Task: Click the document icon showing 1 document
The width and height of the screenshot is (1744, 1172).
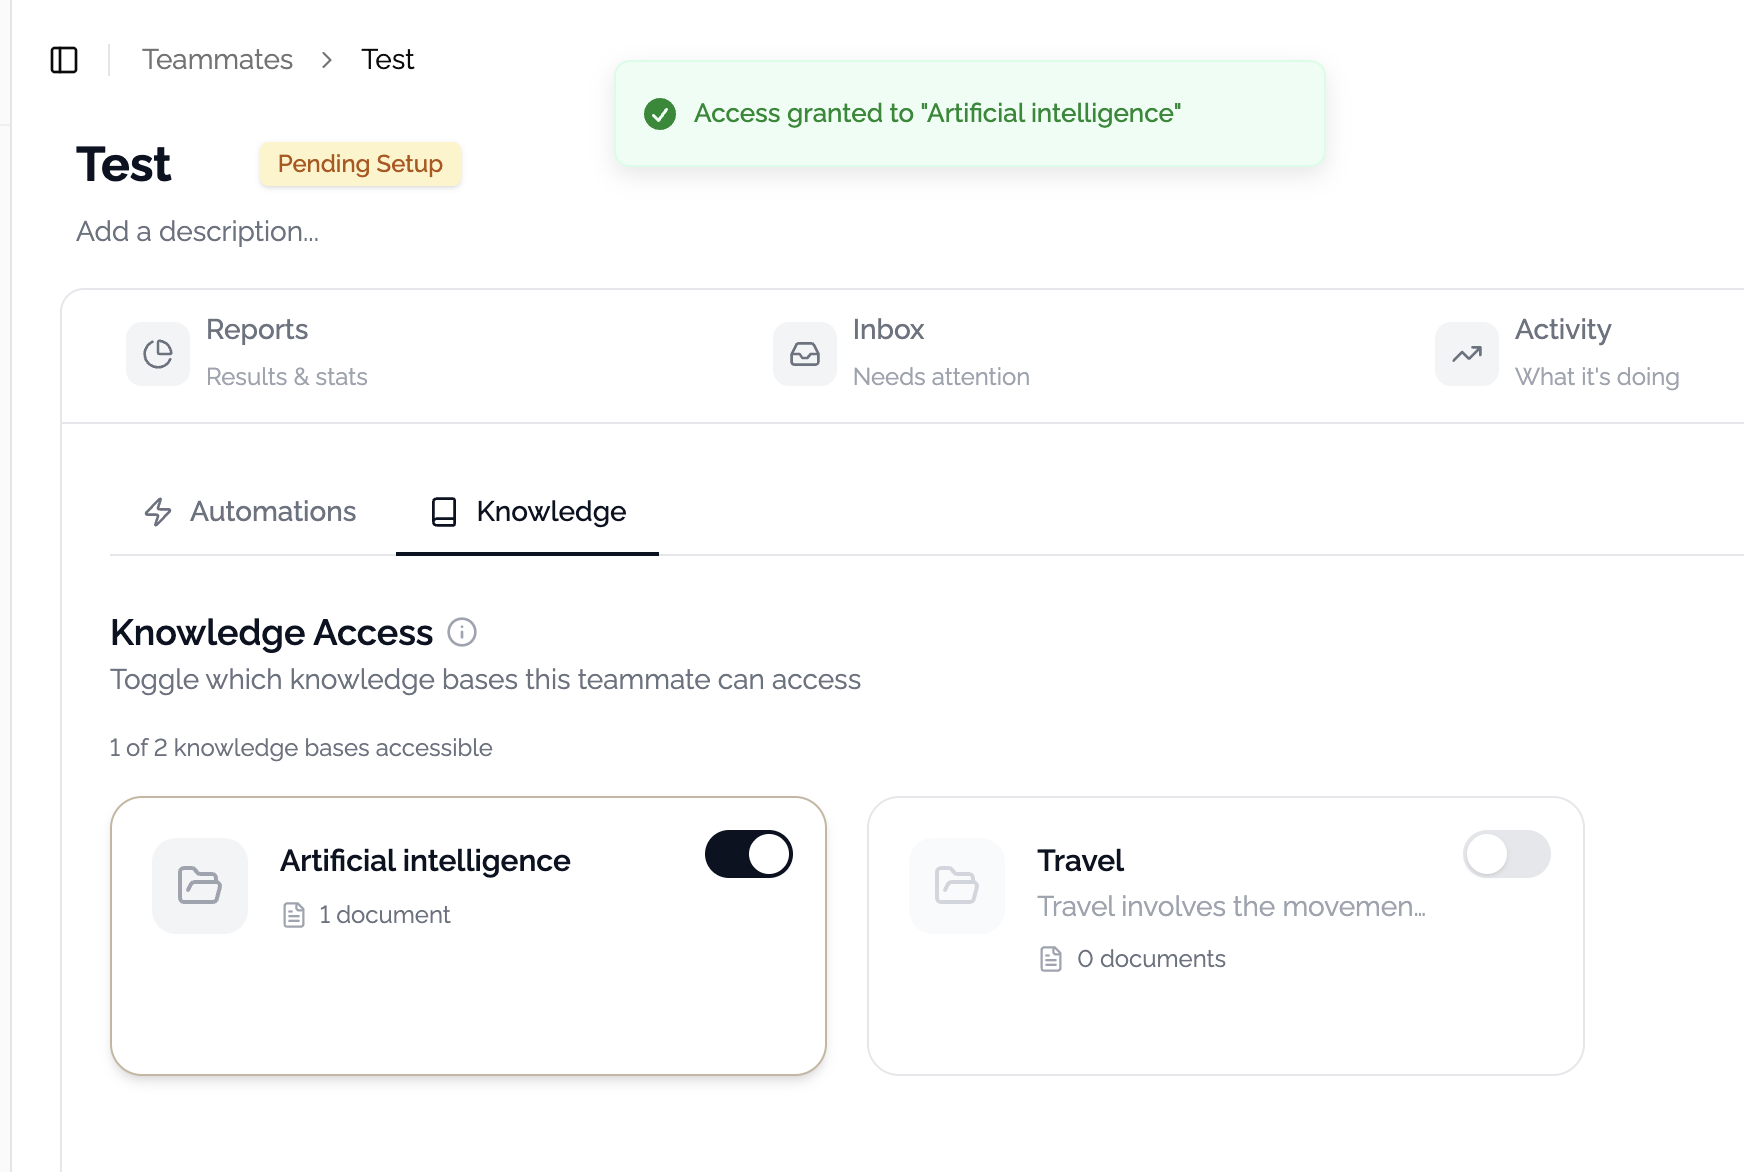Action: 294,913
